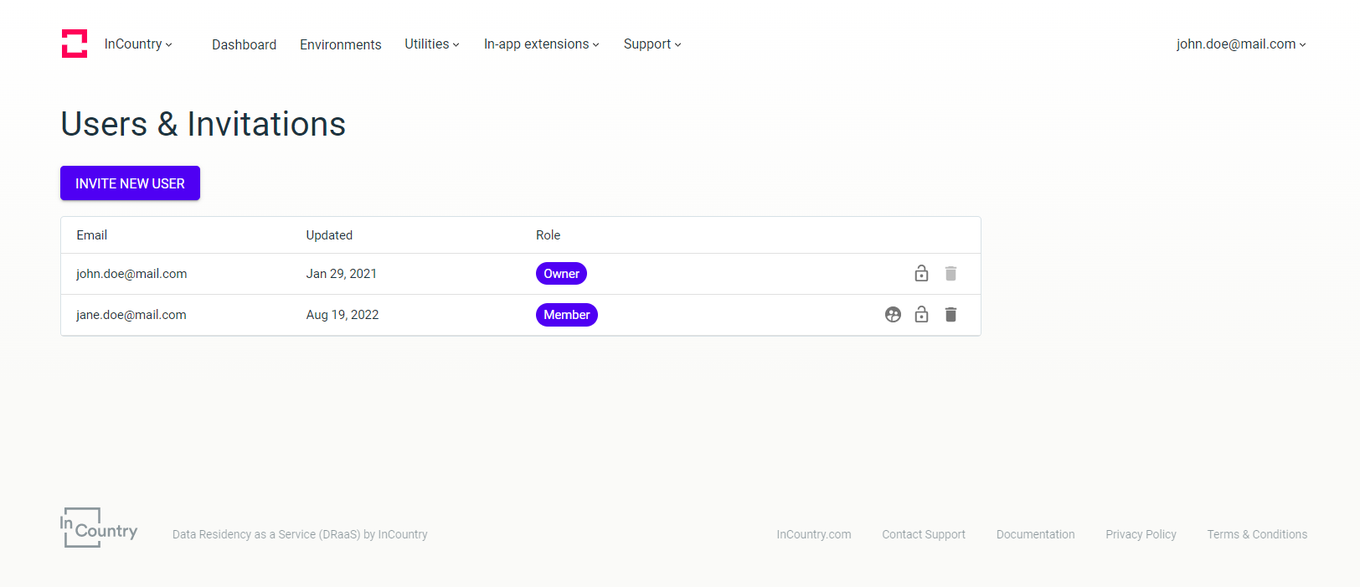The height and width of the screenshot is (587, 1360).
Task: Click the Member role badge for jane.doe
Action: coord(566,314)
